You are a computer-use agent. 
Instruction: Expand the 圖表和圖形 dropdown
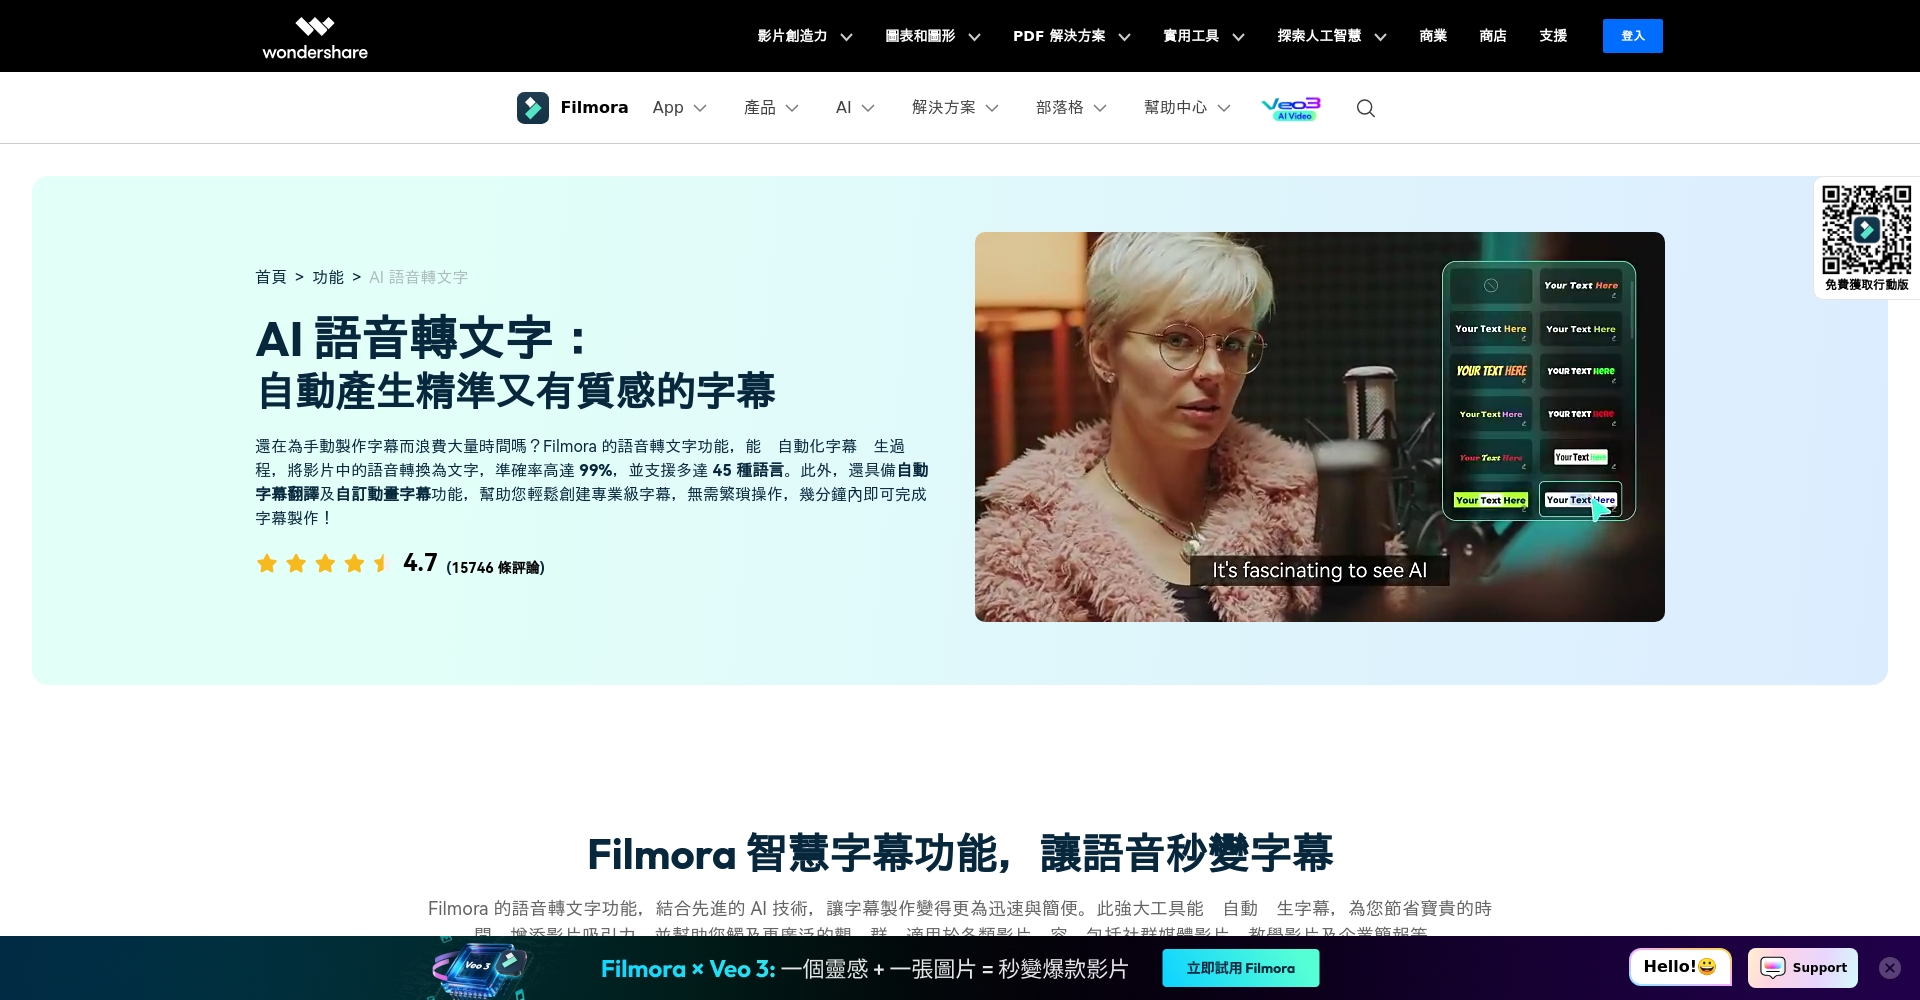pos(933,36)
